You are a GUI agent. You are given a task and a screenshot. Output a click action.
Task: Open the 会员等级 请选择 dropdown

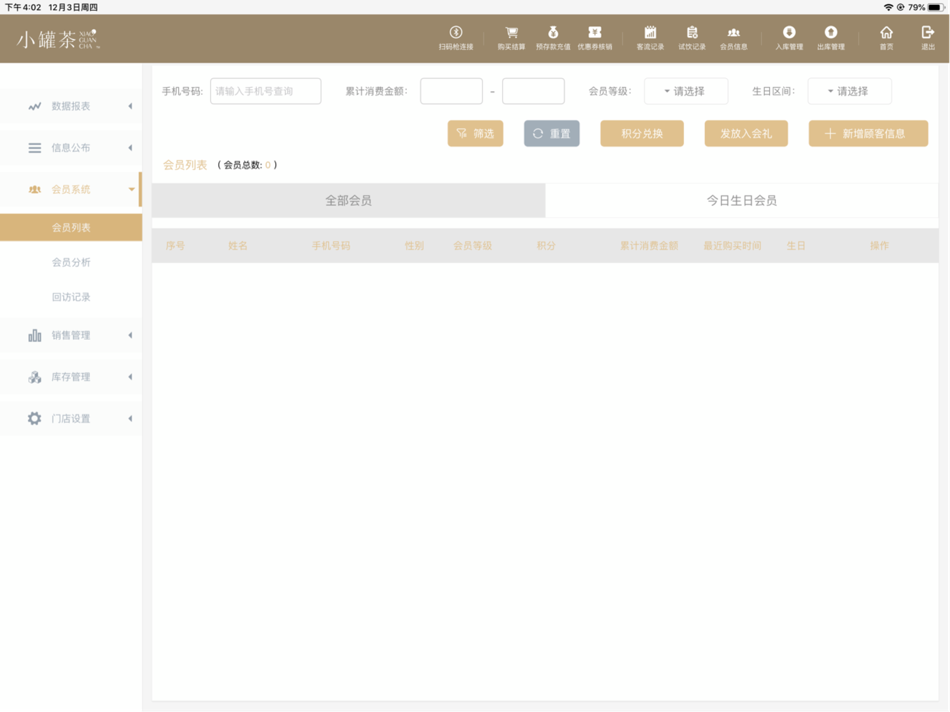pos(685,91)
